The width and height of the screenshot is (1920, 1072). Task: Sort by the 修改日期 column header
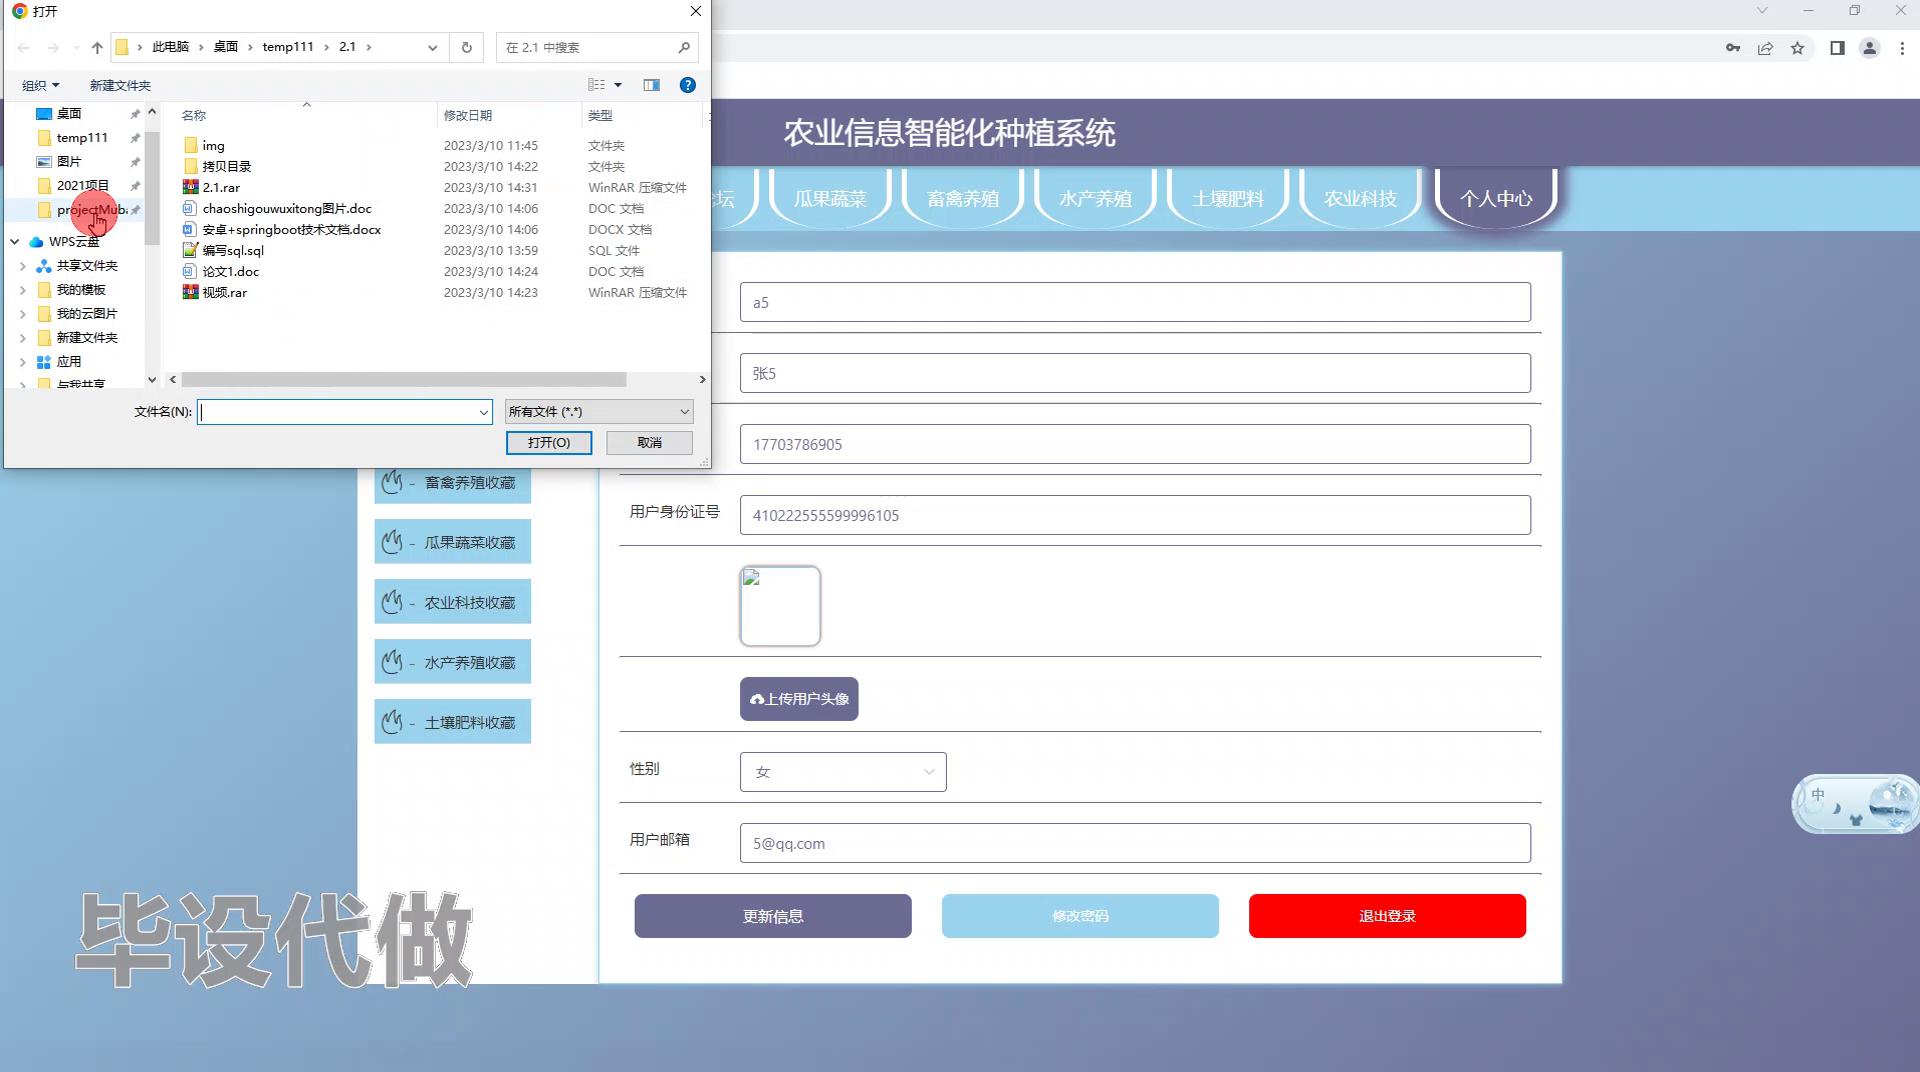point(468,115)
